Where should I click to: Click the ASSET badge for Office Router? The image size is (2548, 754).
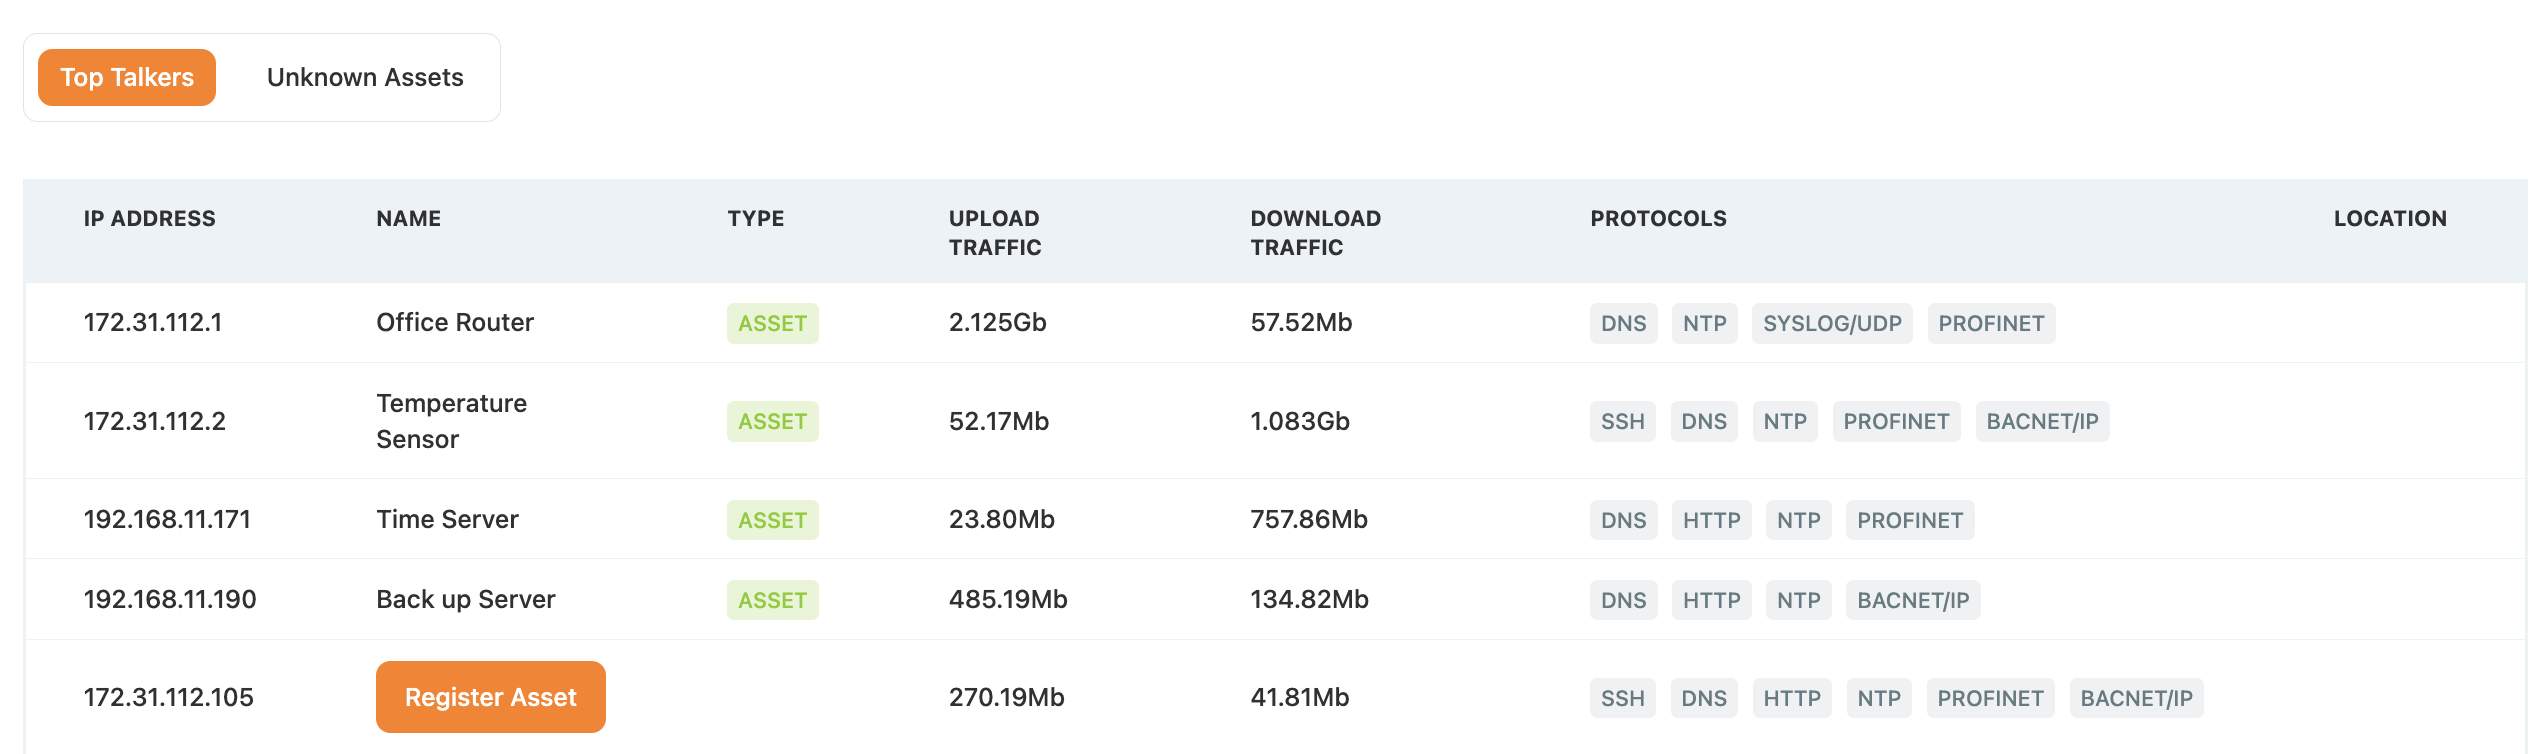click(772, 324)
